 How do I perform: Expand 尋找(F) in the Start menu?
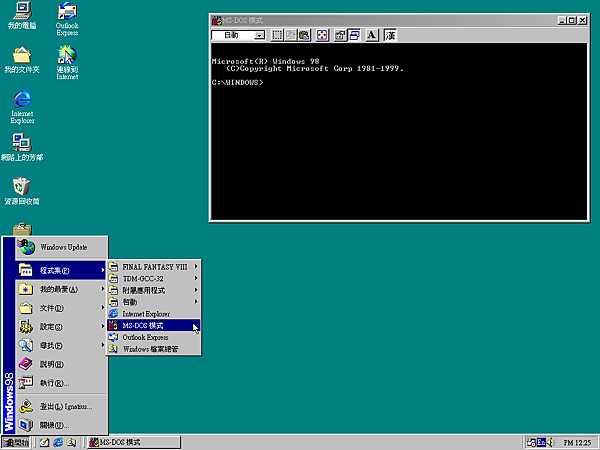click(61, 346)
